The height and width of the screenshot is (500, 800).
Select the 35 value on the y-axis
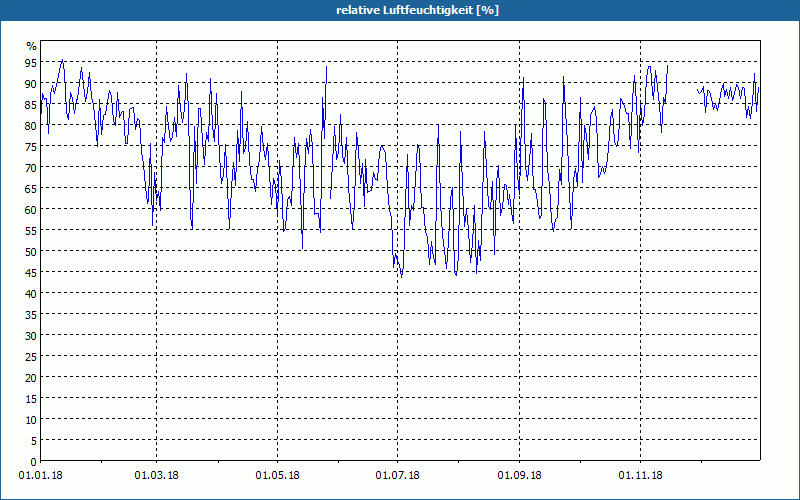coord(32,314)
